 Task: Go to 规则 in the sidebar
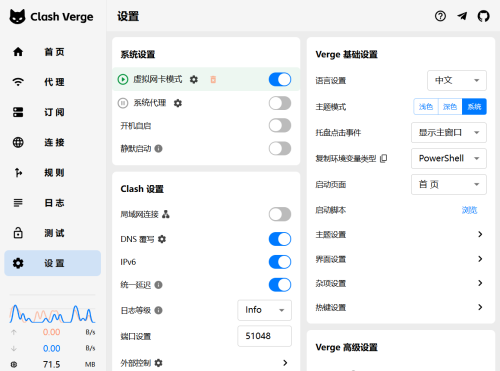pos(53,172)
